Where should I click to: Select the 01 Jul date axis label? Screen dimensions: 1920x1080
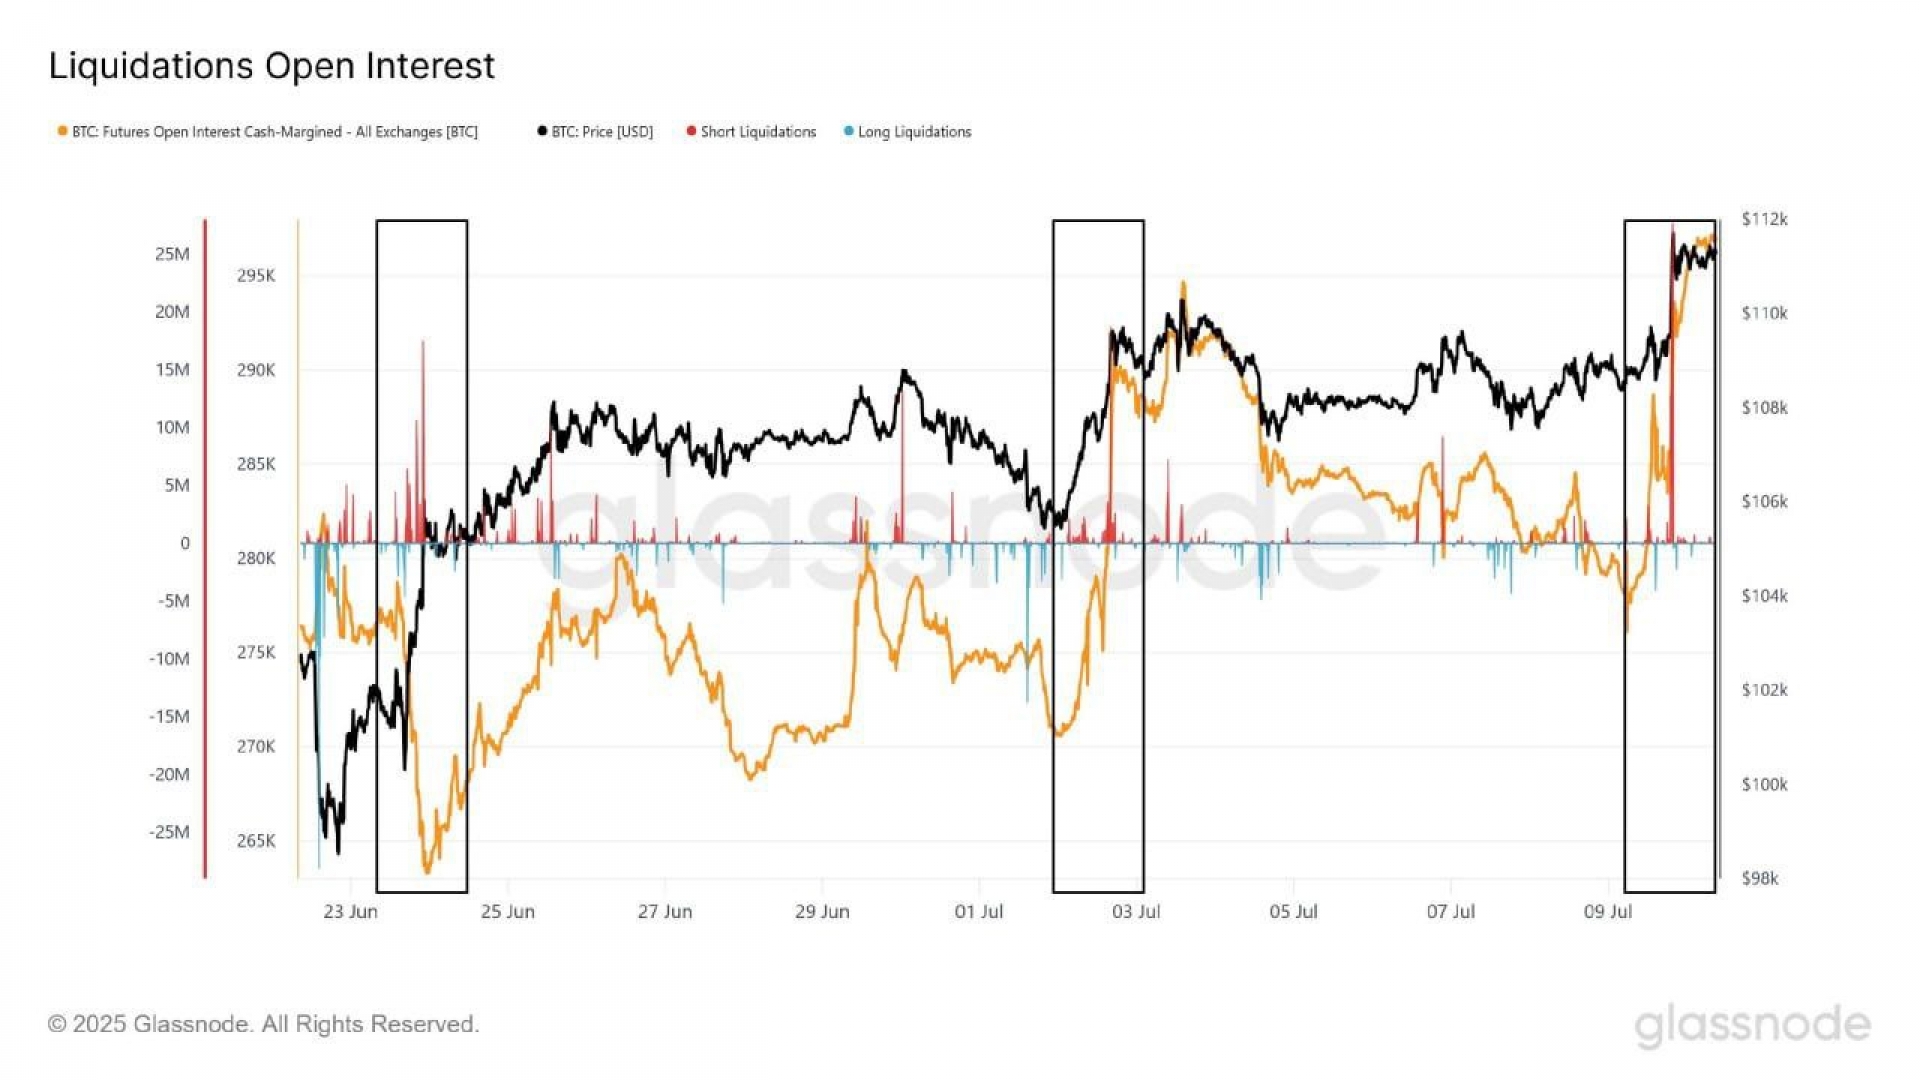tap(978, 912)
